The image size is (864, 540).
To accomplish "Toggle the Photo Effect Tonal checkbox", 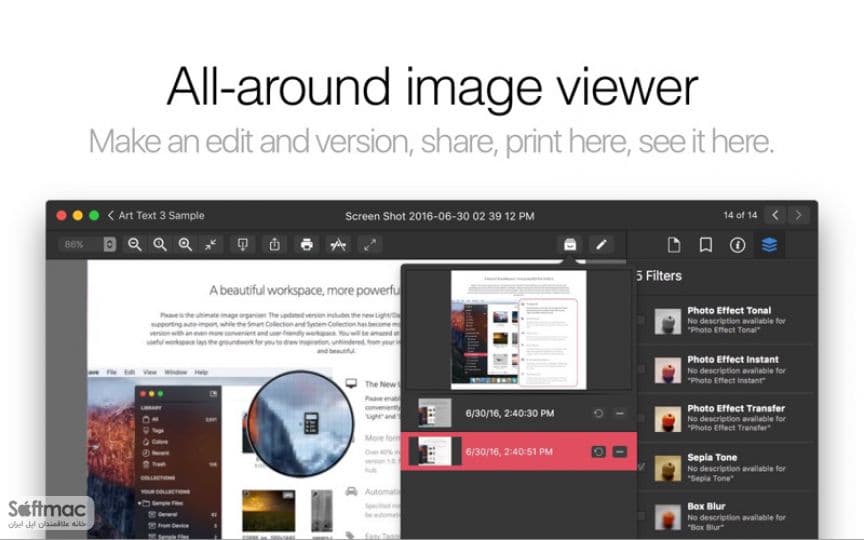I will (x=641, y=320).
